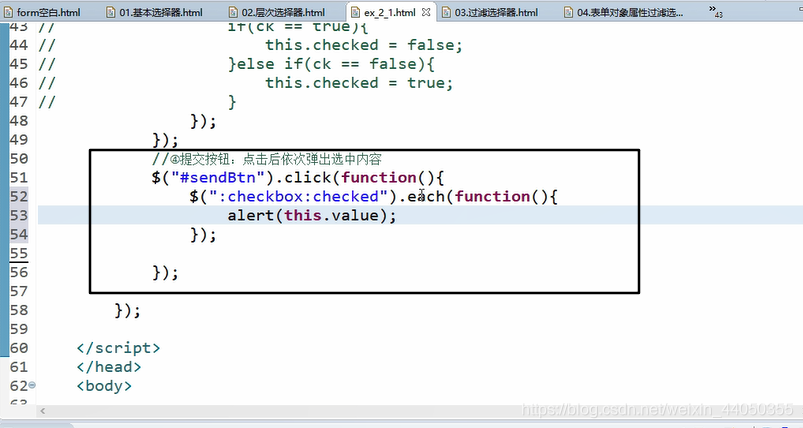Viewport: 803px width, 428px height.
Task: Click the file icon of 04.表单对象属性 tab
Action: 568,12
